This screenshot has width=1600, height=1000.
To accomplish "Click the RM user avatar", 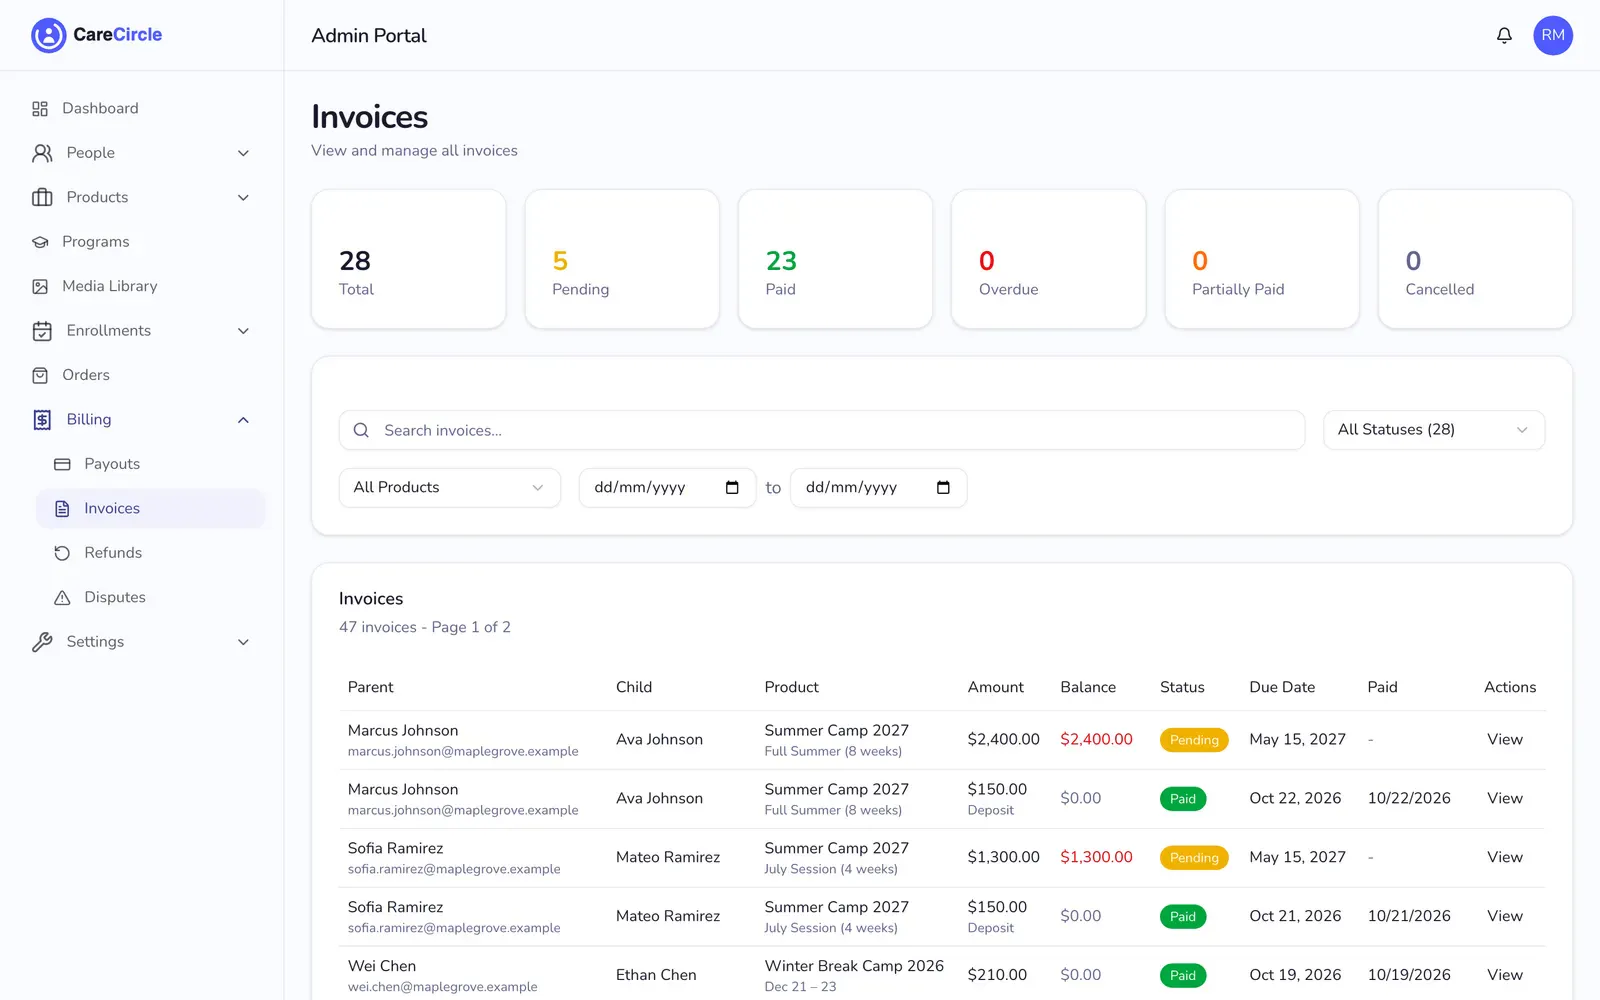I will click(1553, 35).
